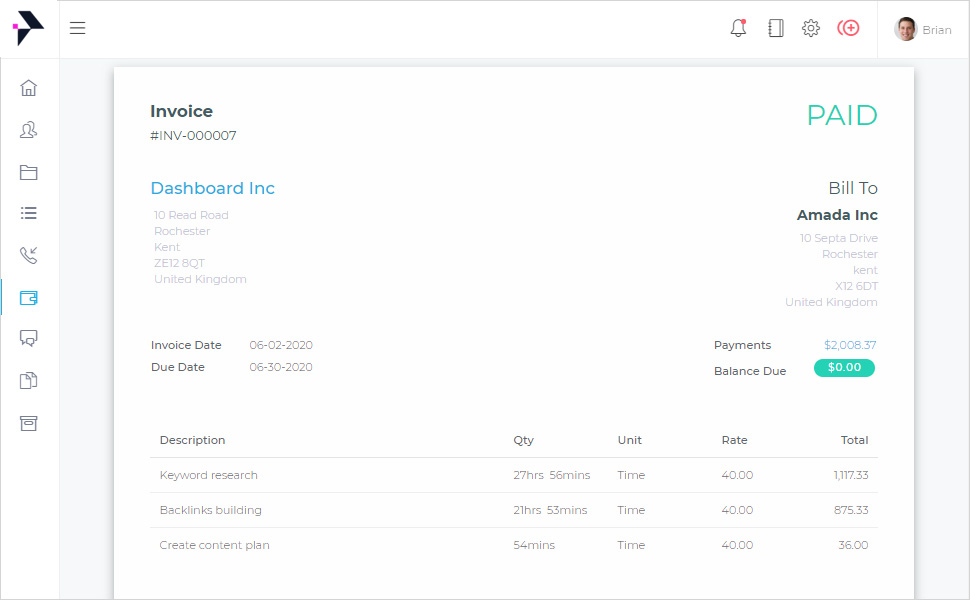Open the clients users icon in sidebar
This screenshot has width=970, height=600.
click(29, 130)
